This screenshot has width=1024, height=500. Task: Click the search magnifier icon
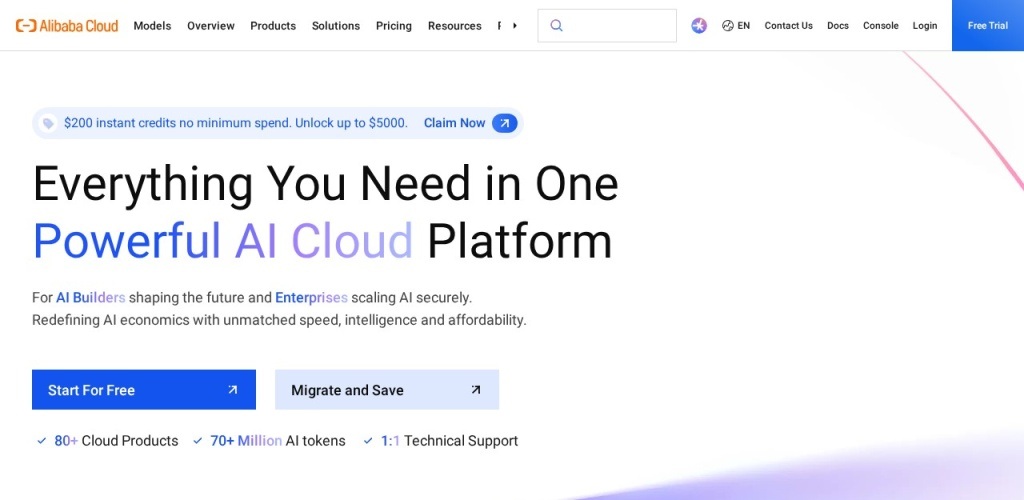(x=557, y=26)
